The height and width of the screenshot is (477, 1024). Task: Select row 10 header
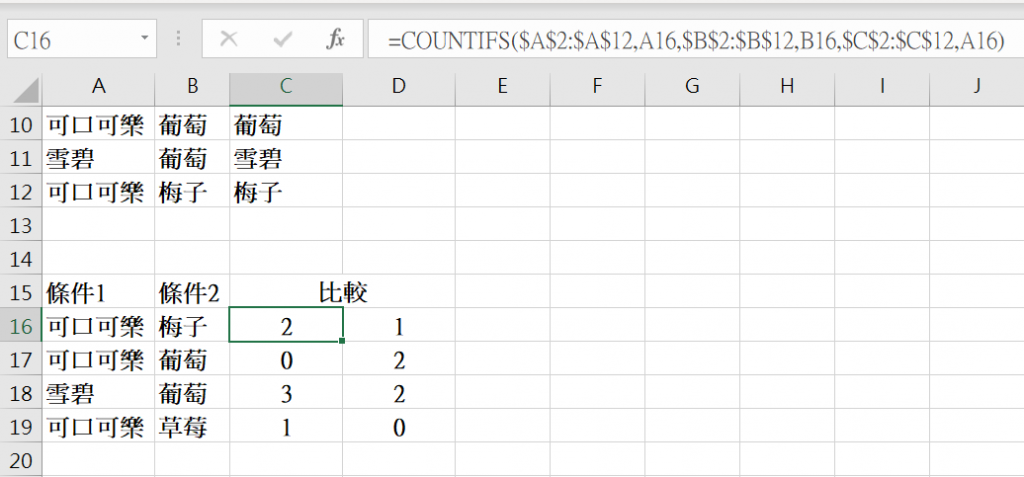(x=22, y=123)
